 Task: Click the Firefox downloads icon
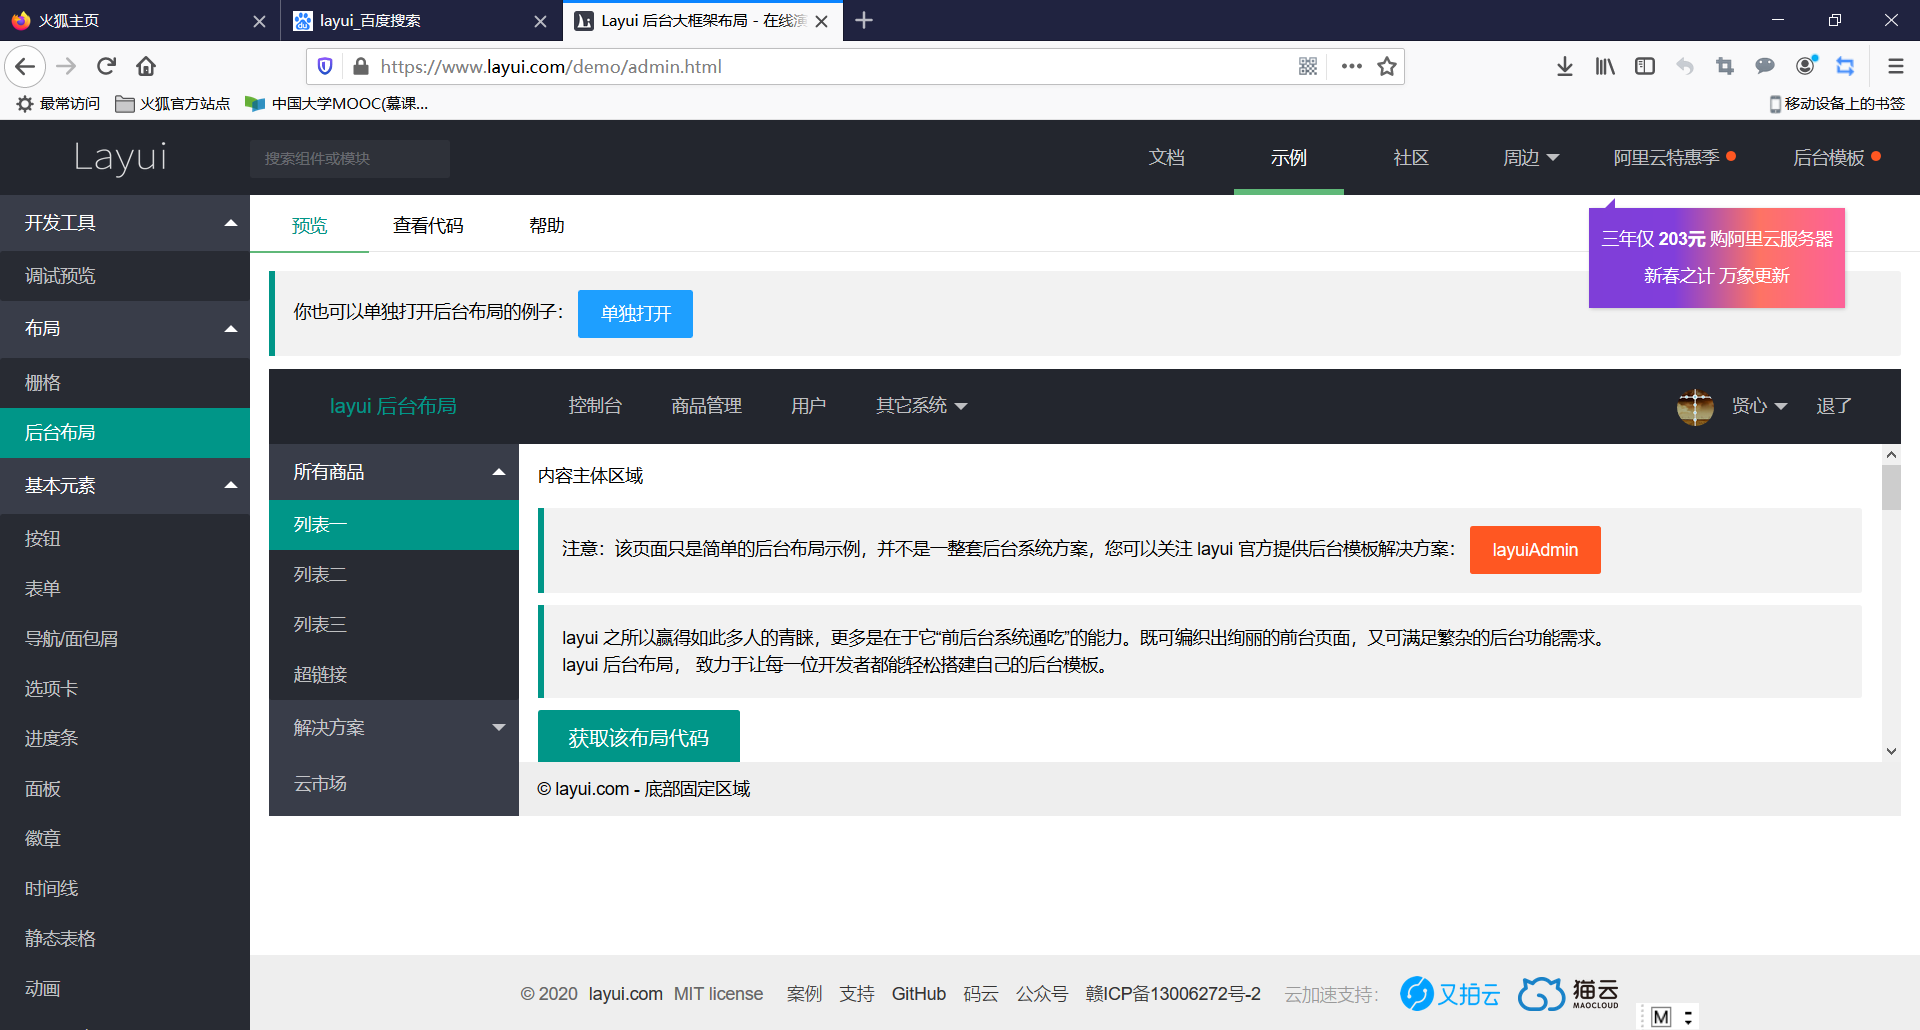[1564, 66]
